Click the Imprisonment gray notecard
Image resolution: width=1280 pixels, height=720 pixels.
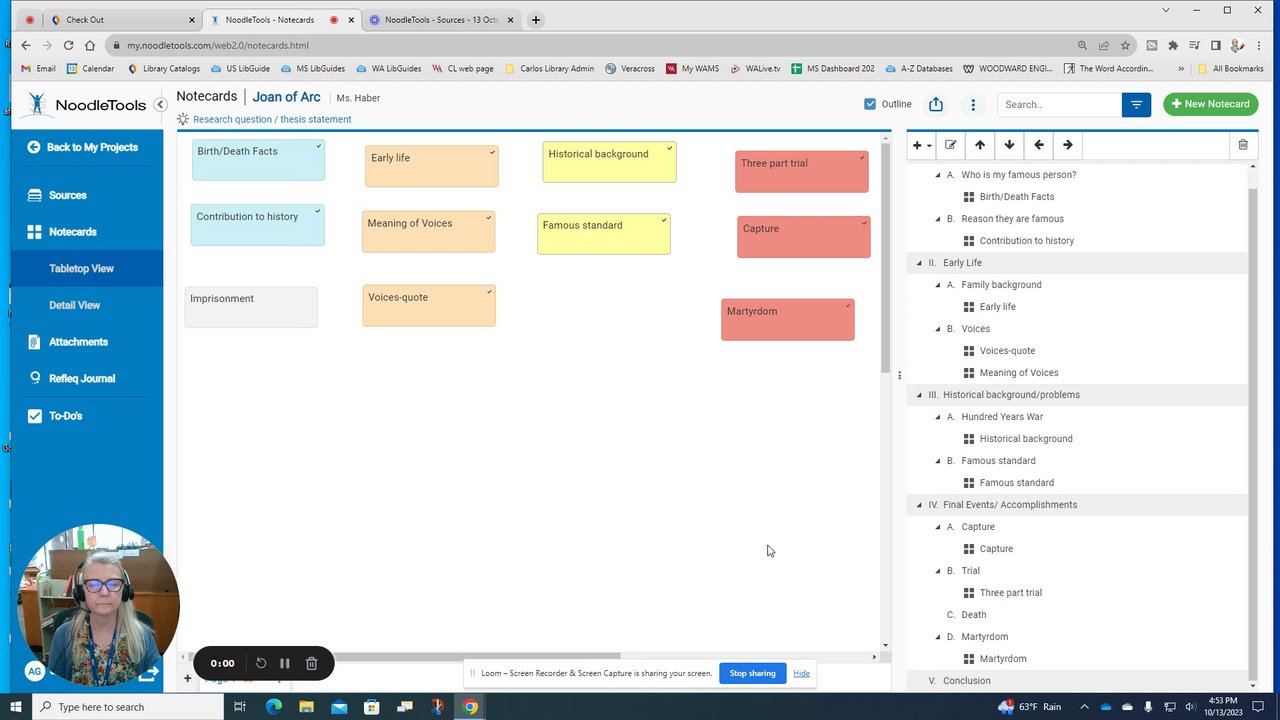pyautogui.click(x=251, y=307)
